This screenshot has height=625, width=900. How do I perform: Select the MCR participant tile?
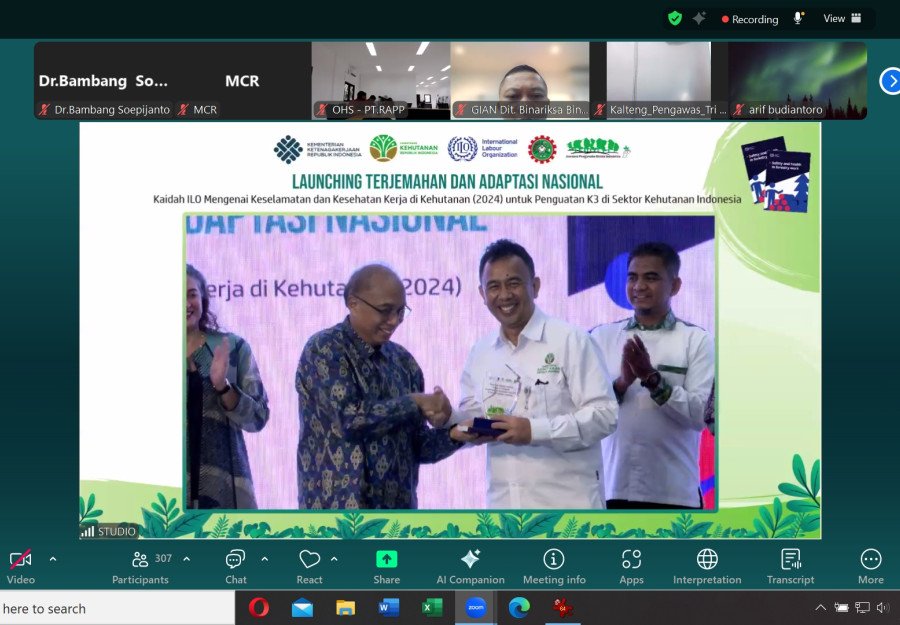click(242, 81)
